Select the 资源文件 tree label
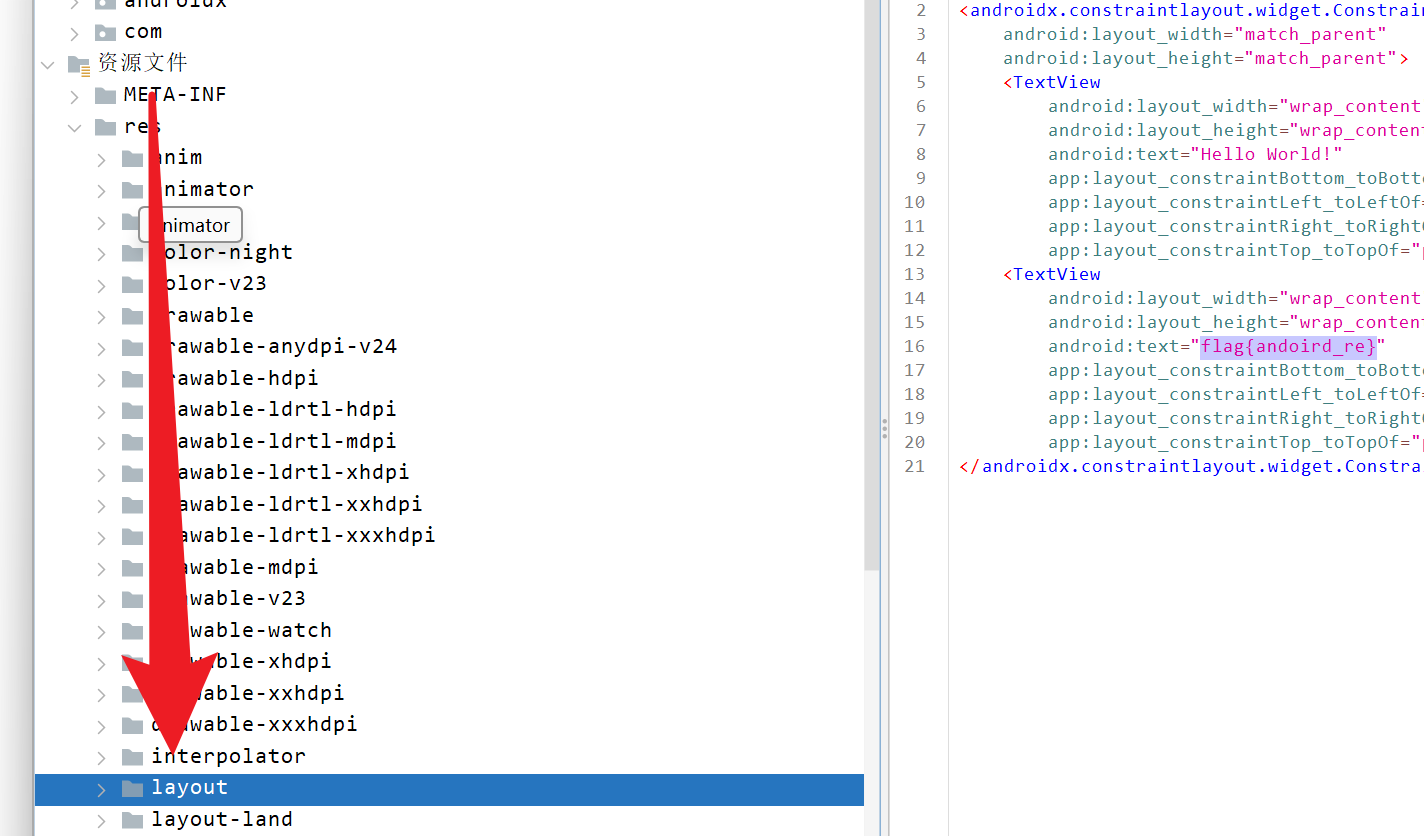1424x836 pixels. tap(142, 63)
